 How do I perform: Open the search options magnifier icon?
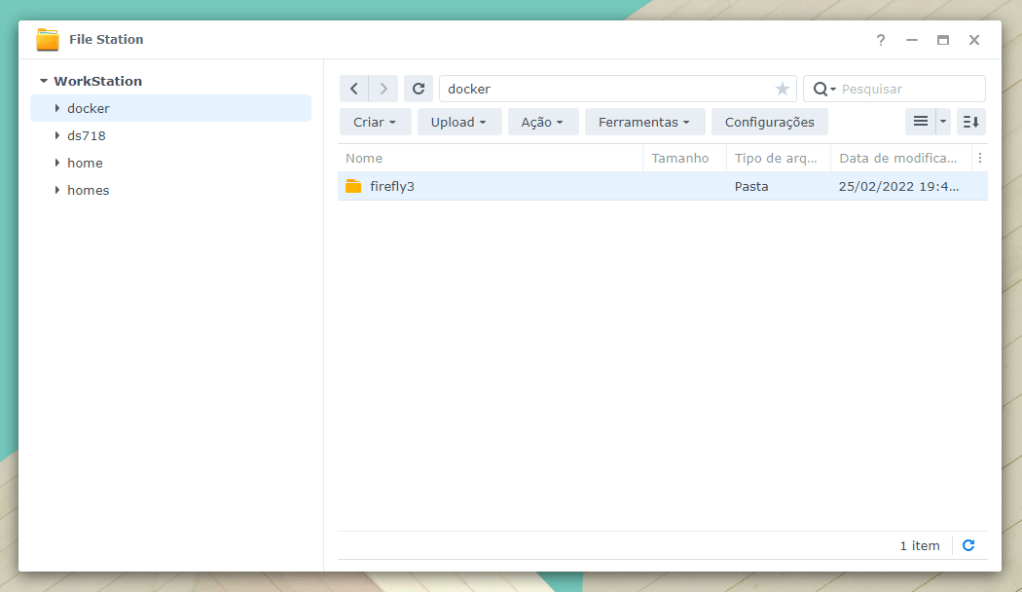point(823,89)
